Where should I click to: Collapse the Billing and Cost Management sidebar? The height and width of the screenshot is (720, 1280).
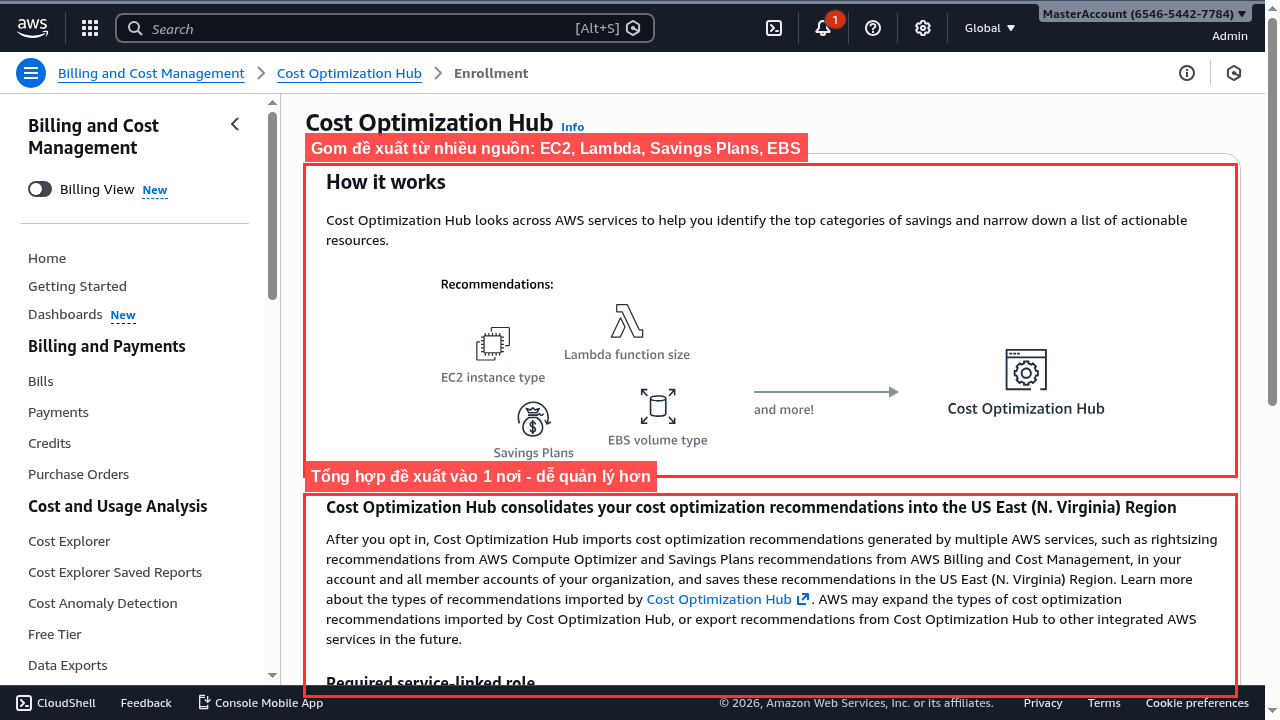point(235,124)
